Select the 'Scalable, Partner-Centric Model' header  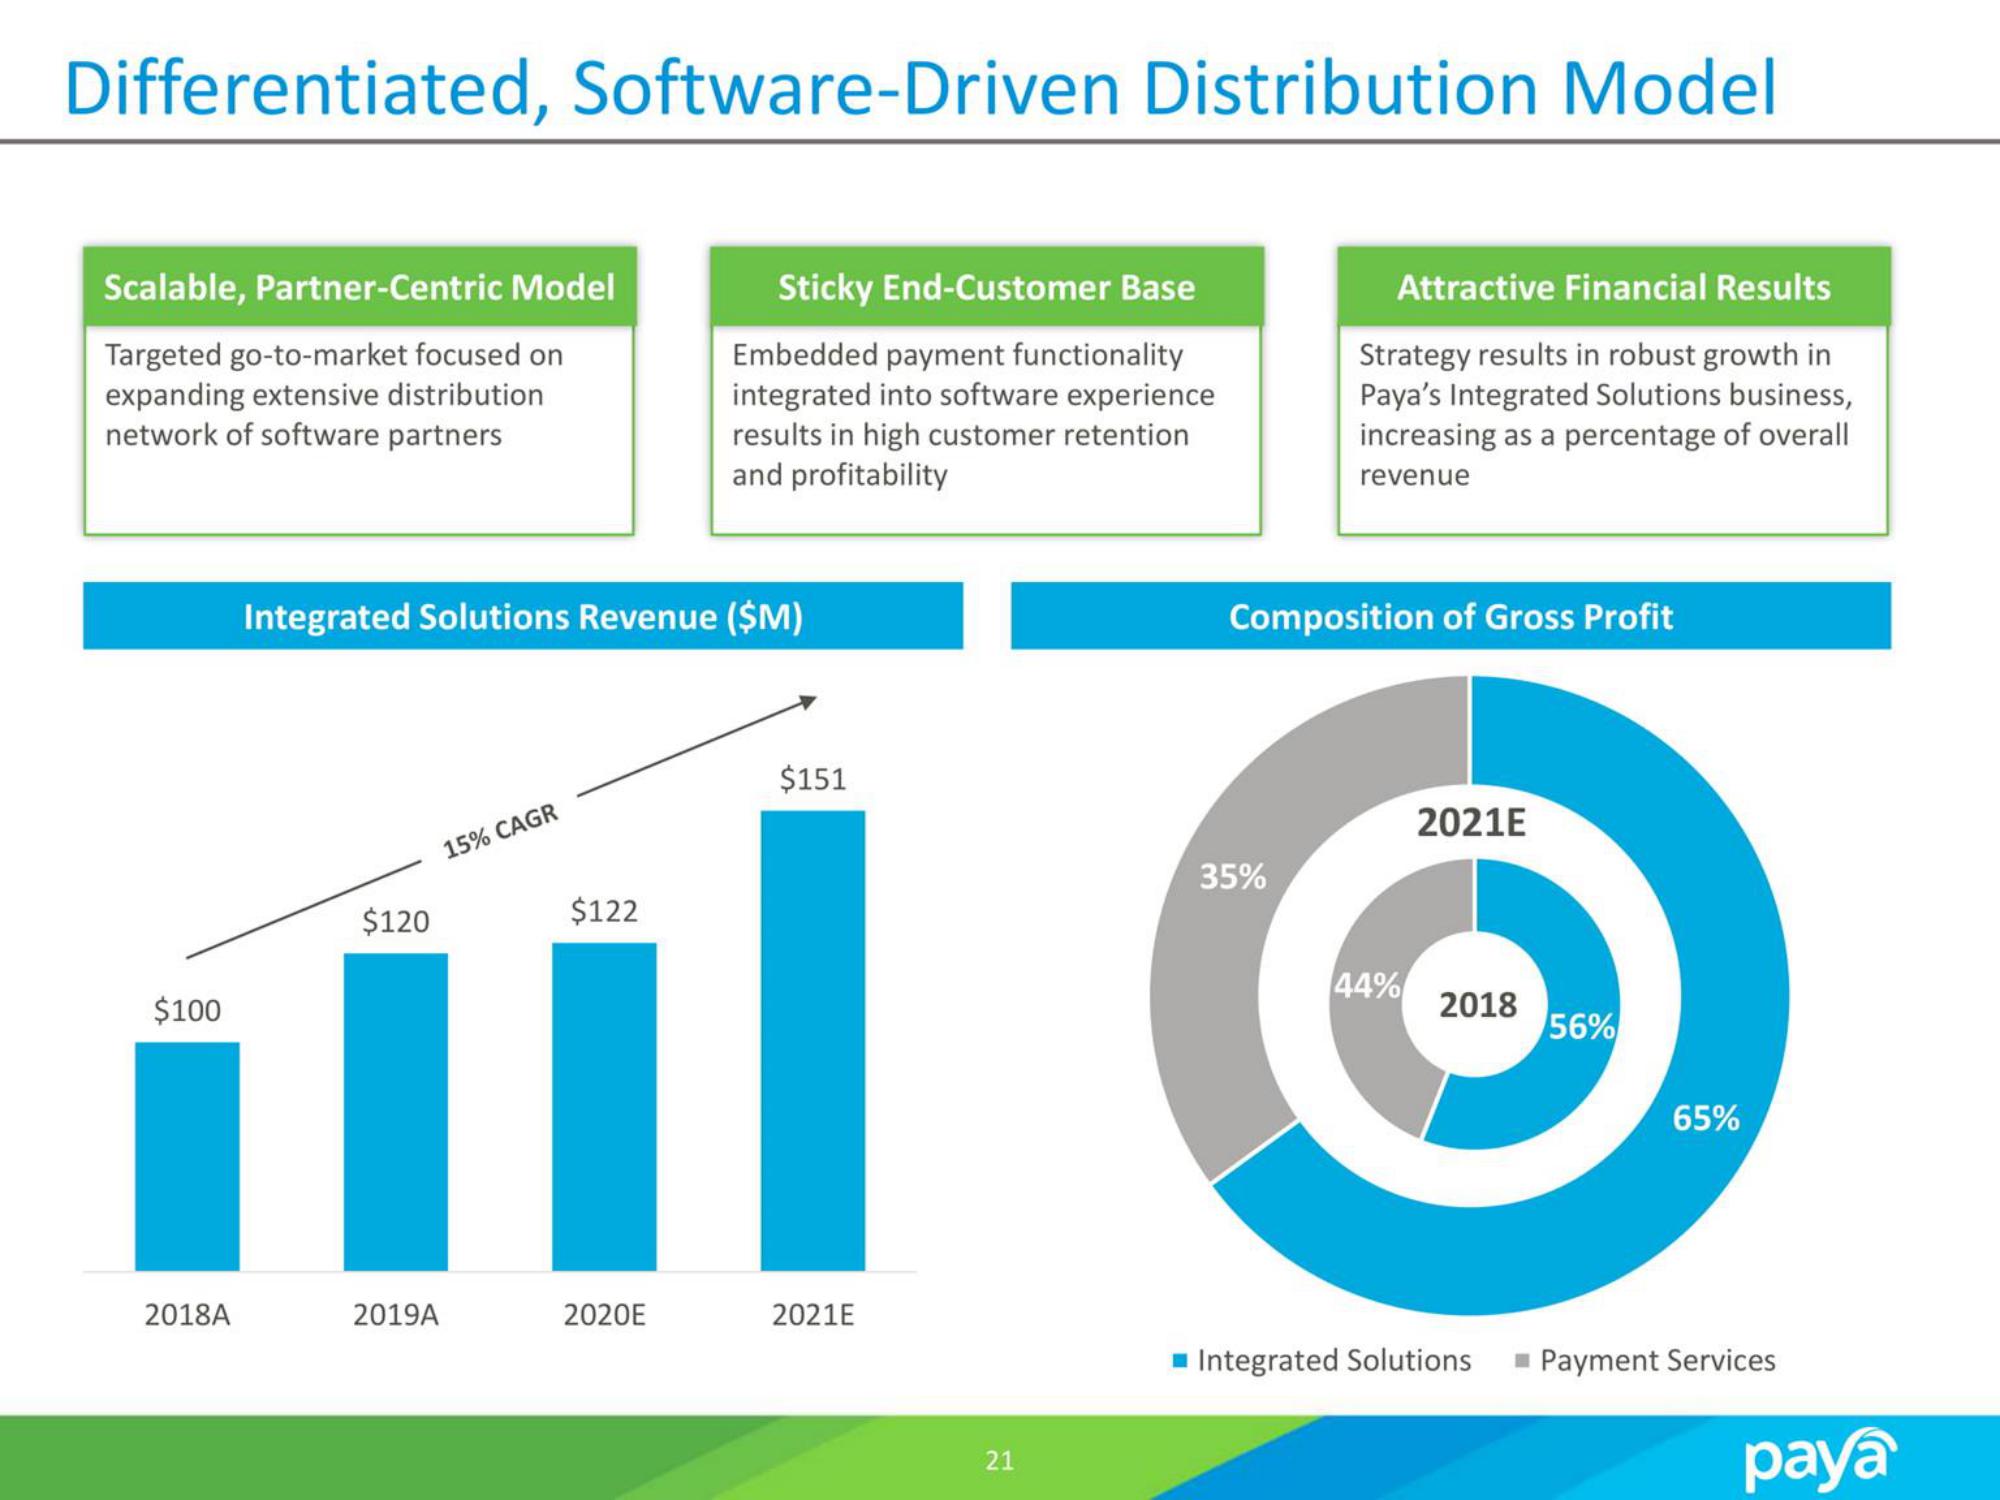[359, 287]
